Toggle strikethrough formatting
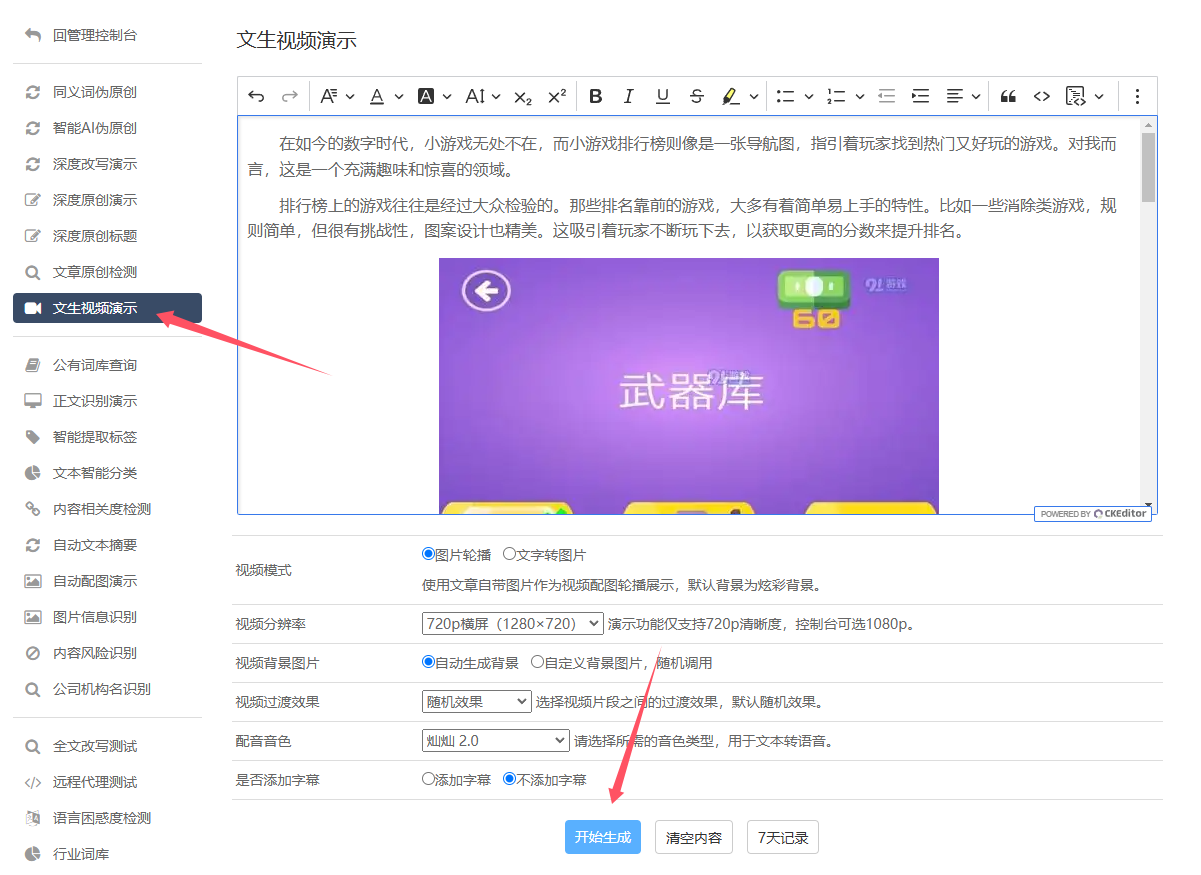Image resolution: width=1201 pixels, height=875 pixels. coord(697,96)
